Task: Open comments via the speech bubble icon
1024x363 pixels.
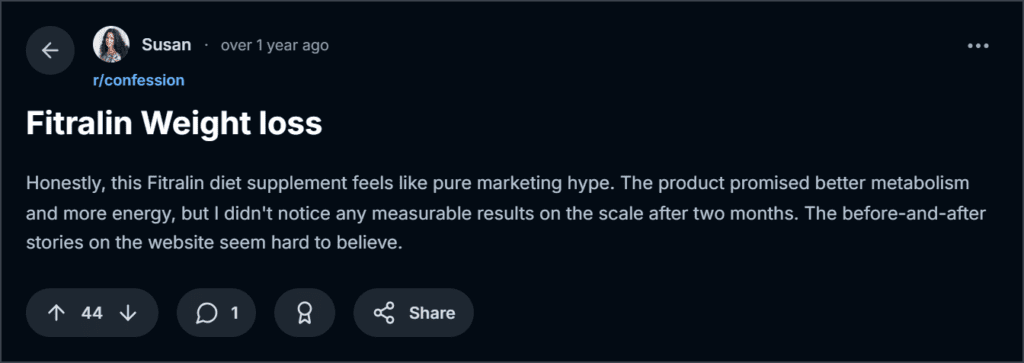Action: [206, 313]
